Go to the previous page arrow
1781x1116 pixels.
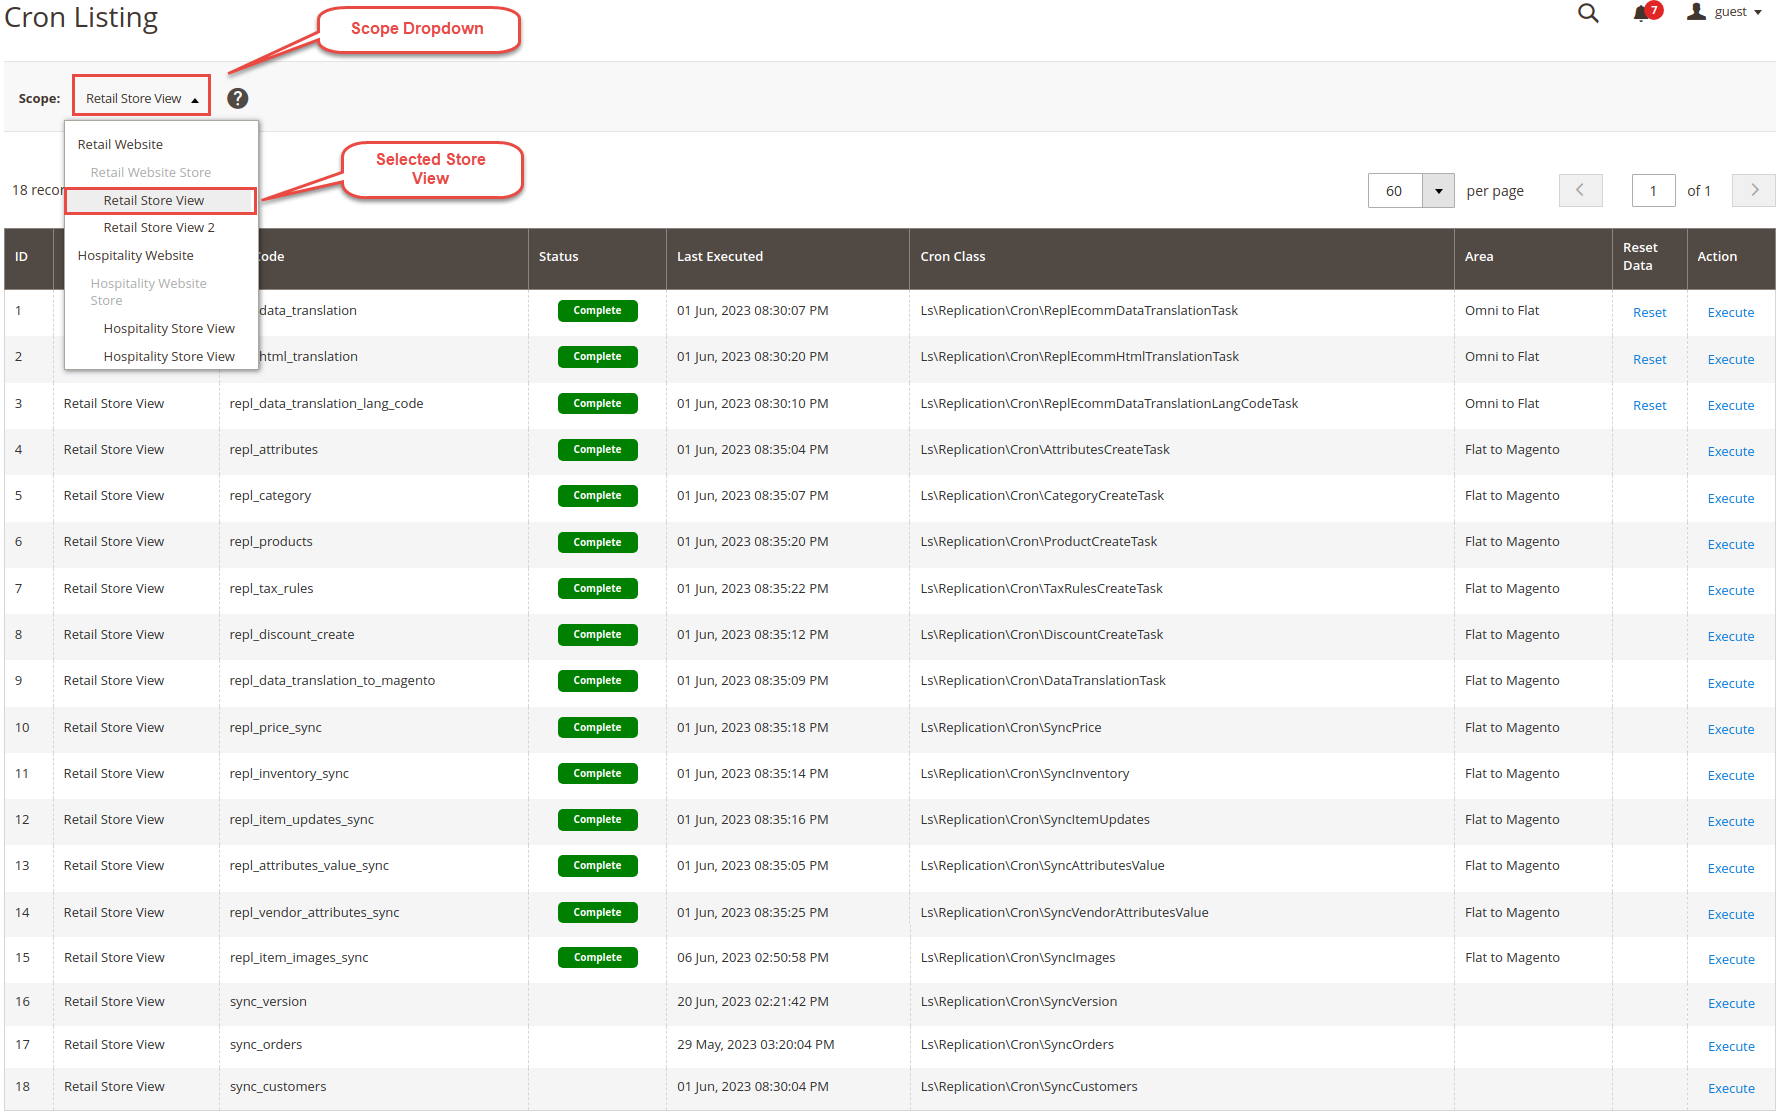(1580, 190)
